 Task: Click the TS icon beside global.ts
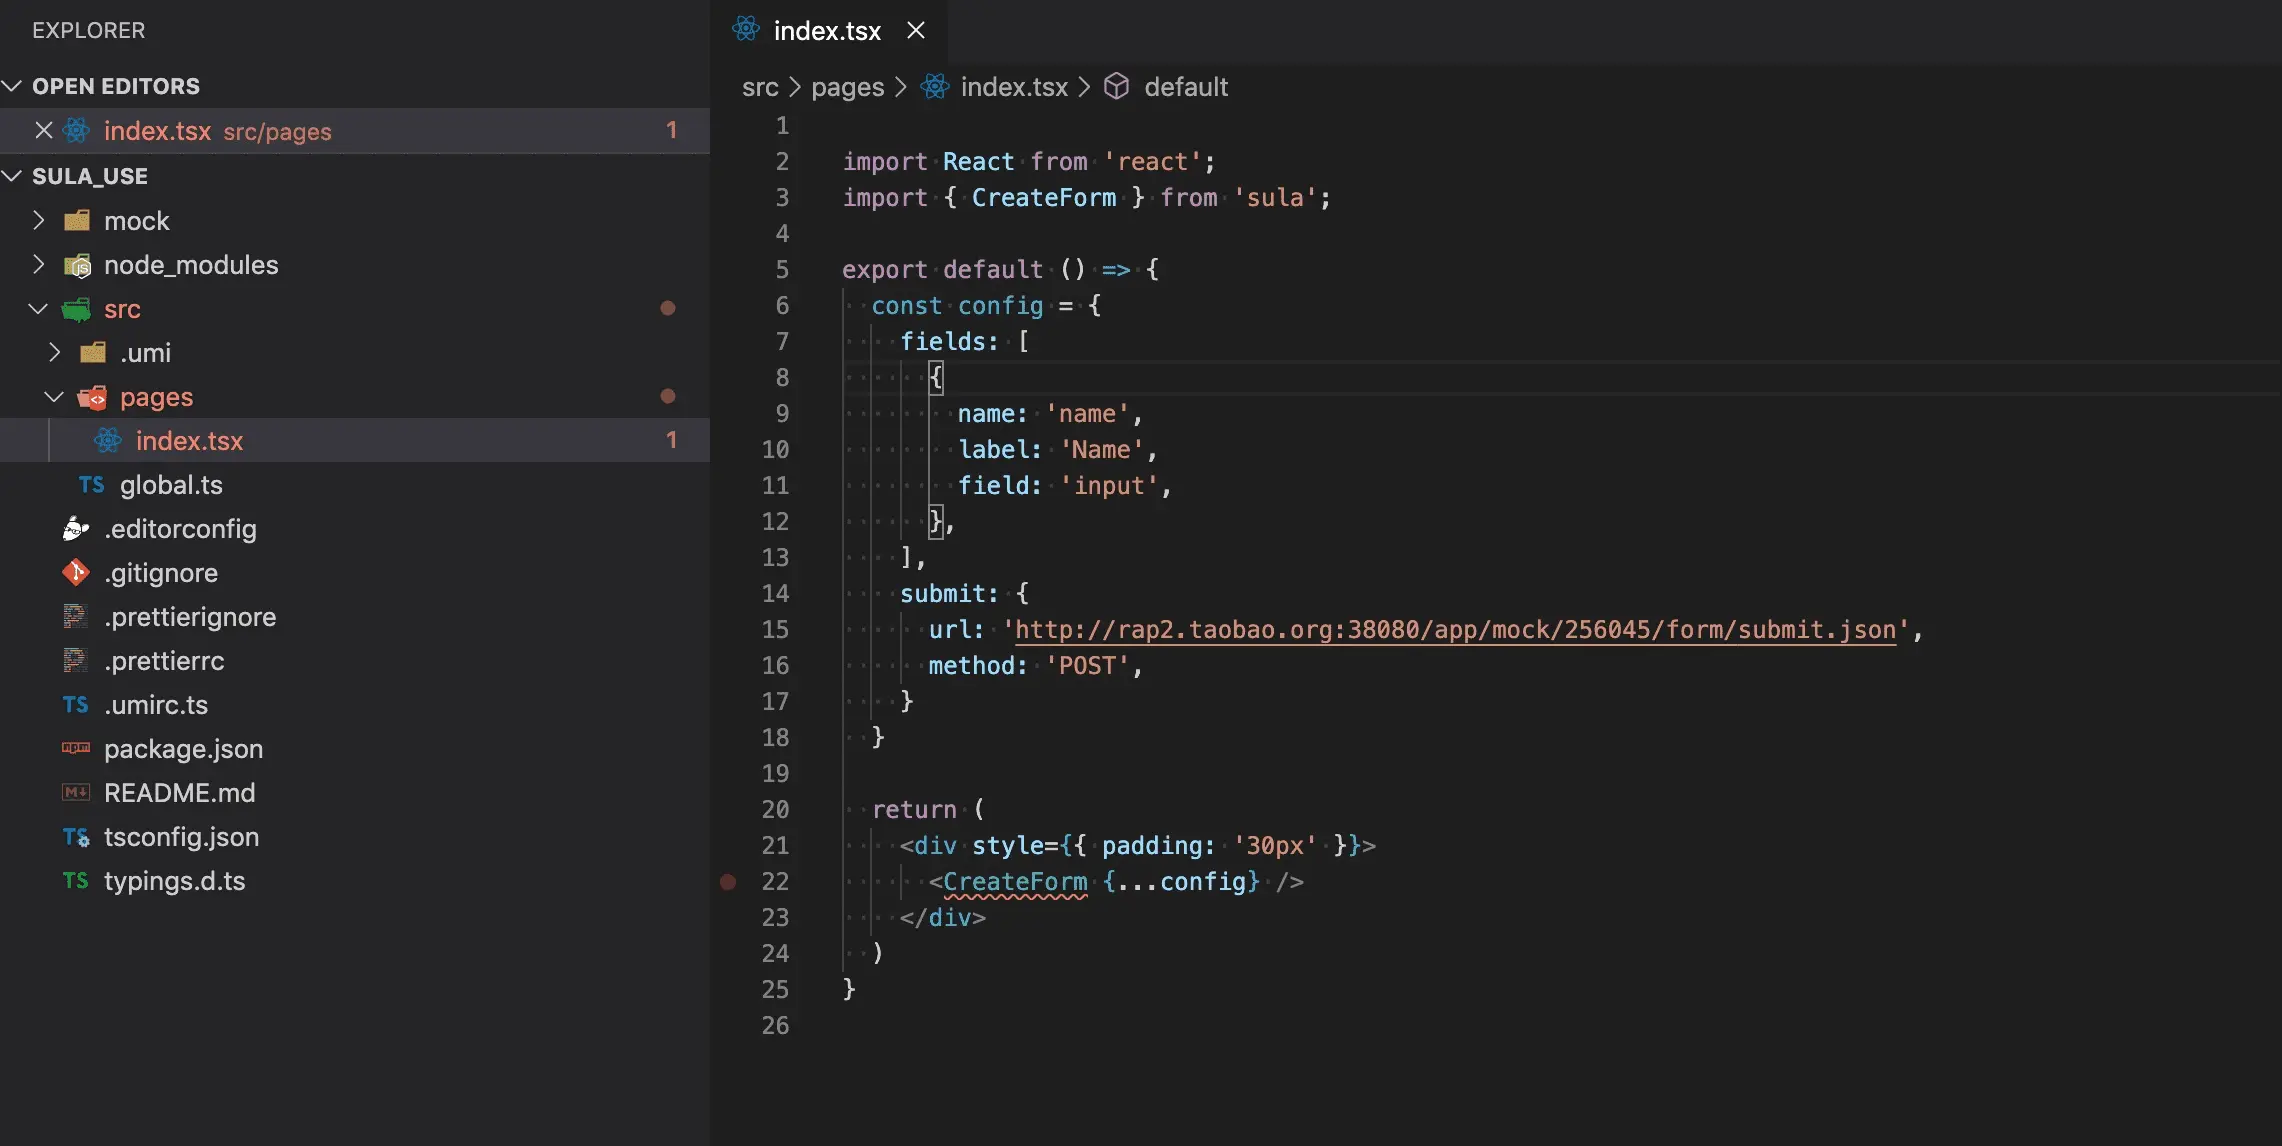pyautogui.click(x=91, y=485)
